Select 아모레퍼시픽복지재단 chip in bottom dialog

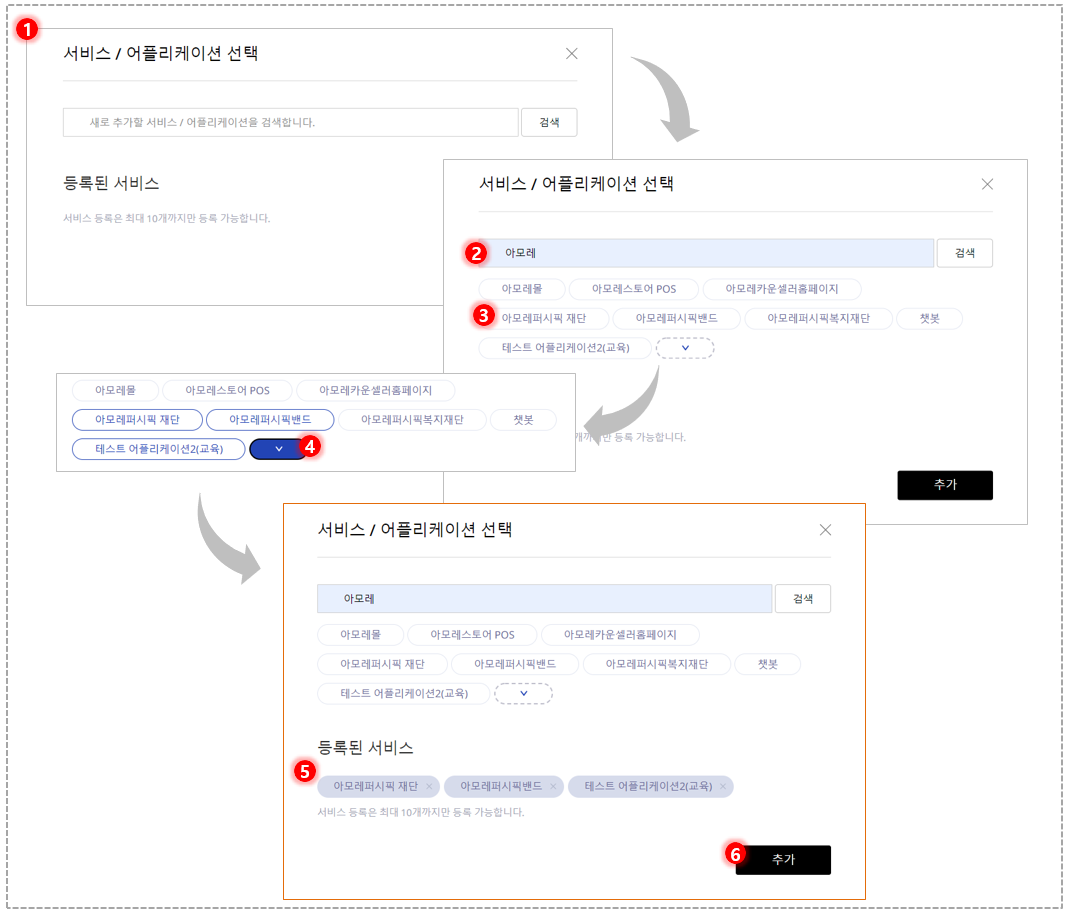click(656, 665)
